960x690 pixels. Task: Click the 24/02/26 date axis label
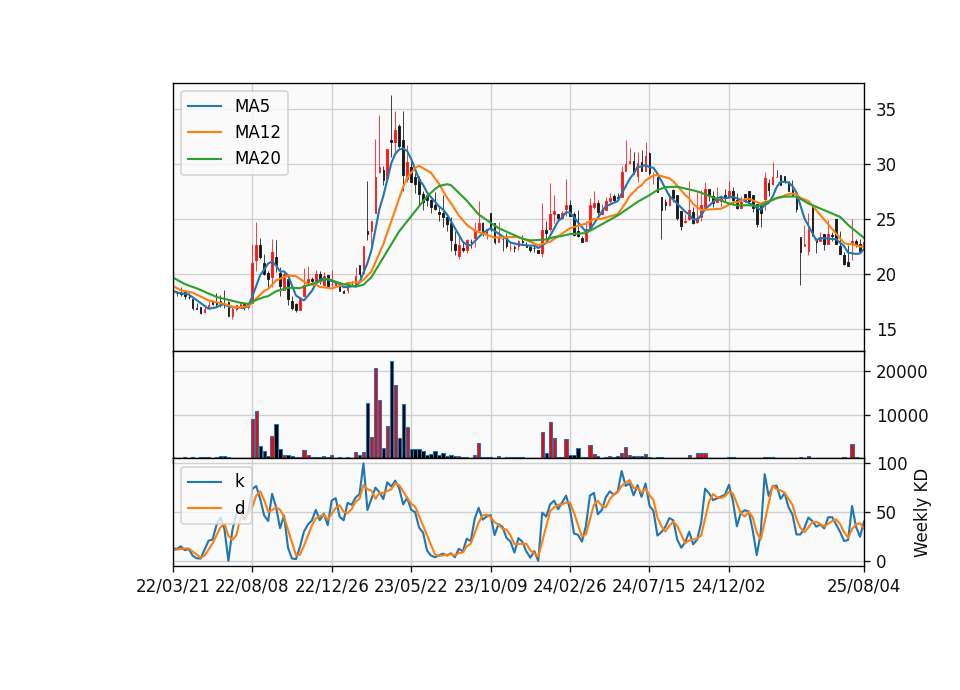(x=569, y=586)
